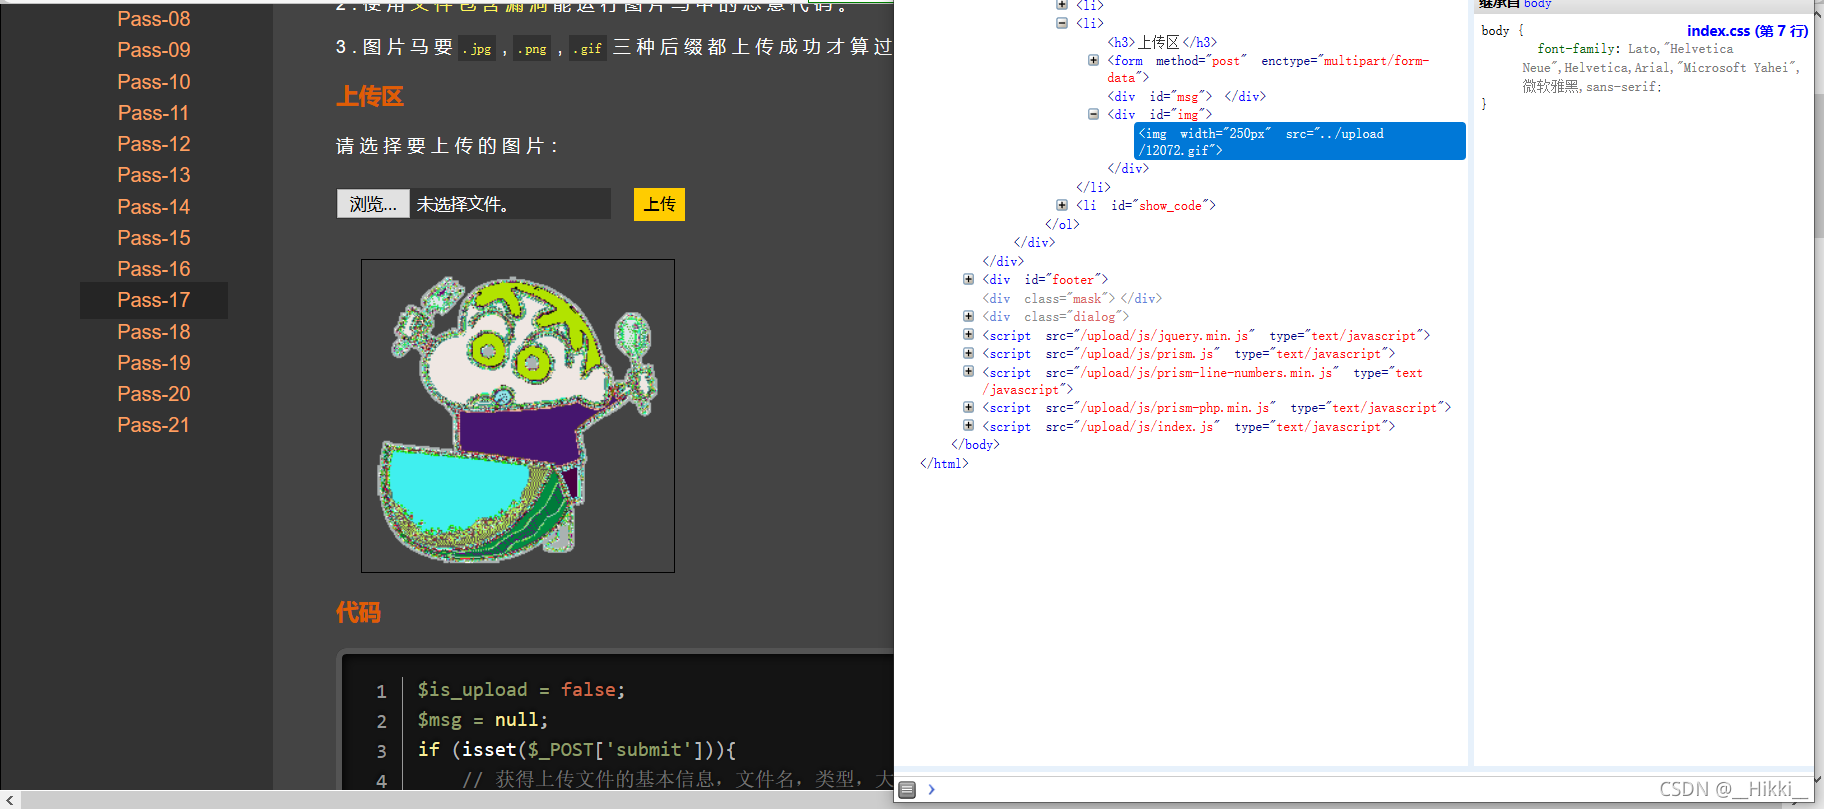The image size is (1824, 809).
Task: Open Pass-15 in the sidebar
Action: tap(153, 238)
